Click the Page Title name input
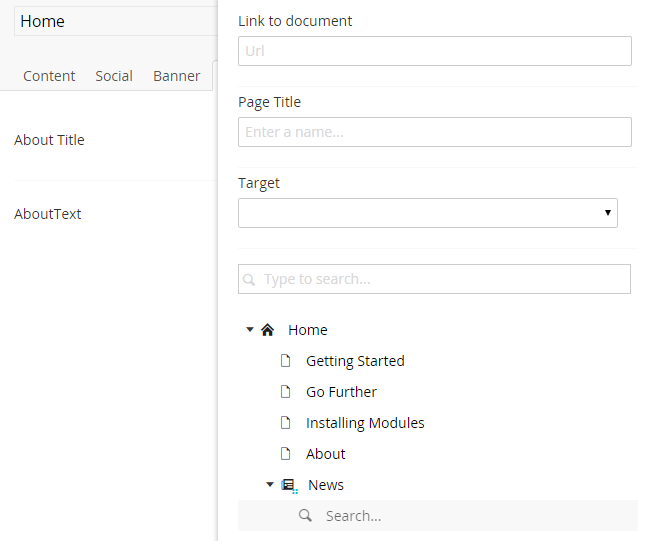The width and height of the screenshot is (651, 541). point(434,132)
